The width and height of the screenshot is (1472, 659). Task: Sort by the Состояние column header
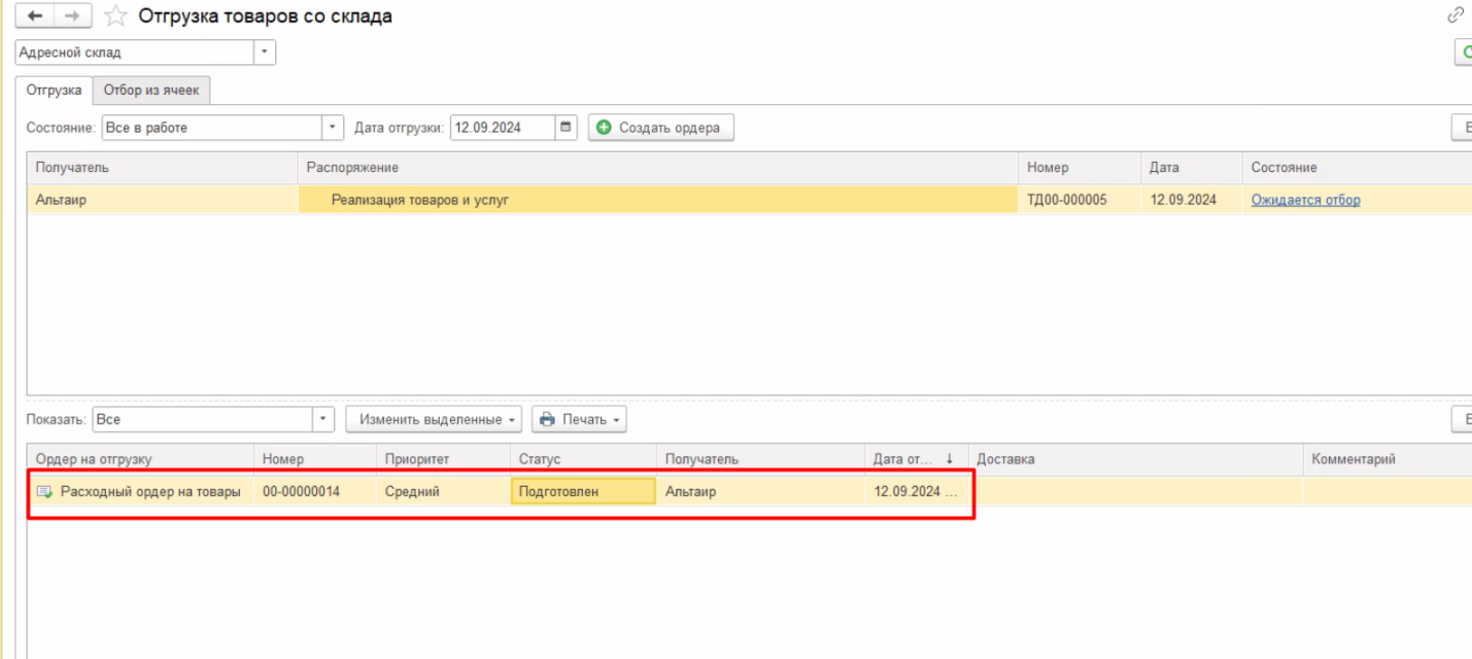coord(1356,168)
